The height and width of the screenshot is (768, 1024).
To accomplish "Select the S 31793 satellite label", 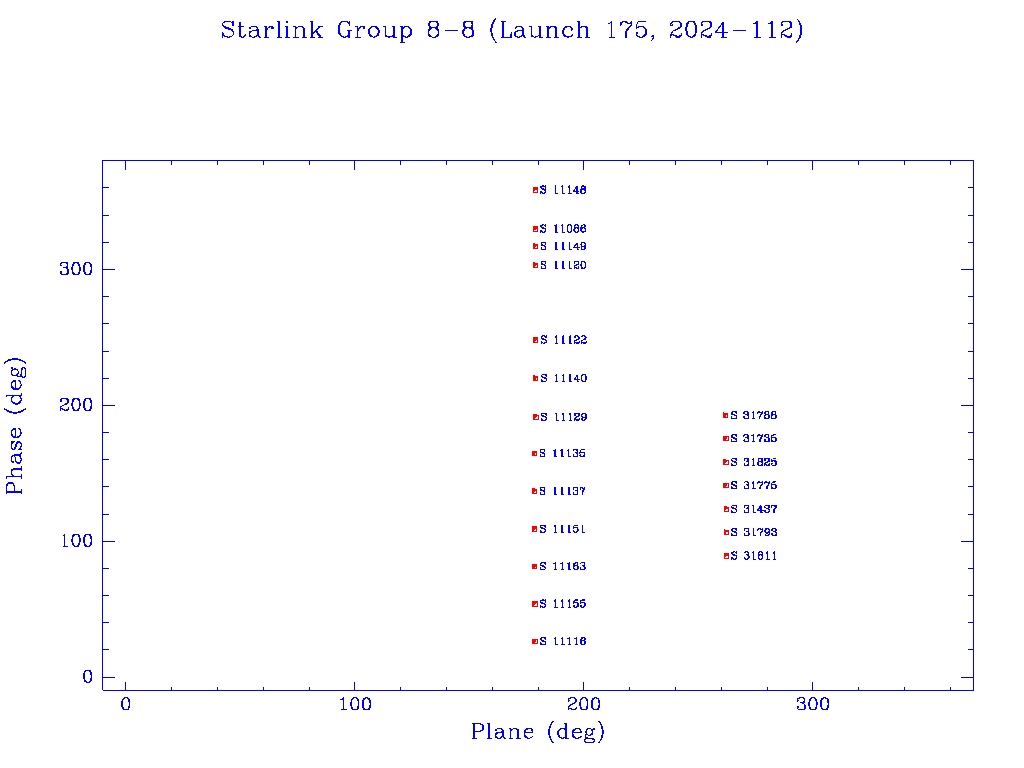I will [754, 532].
